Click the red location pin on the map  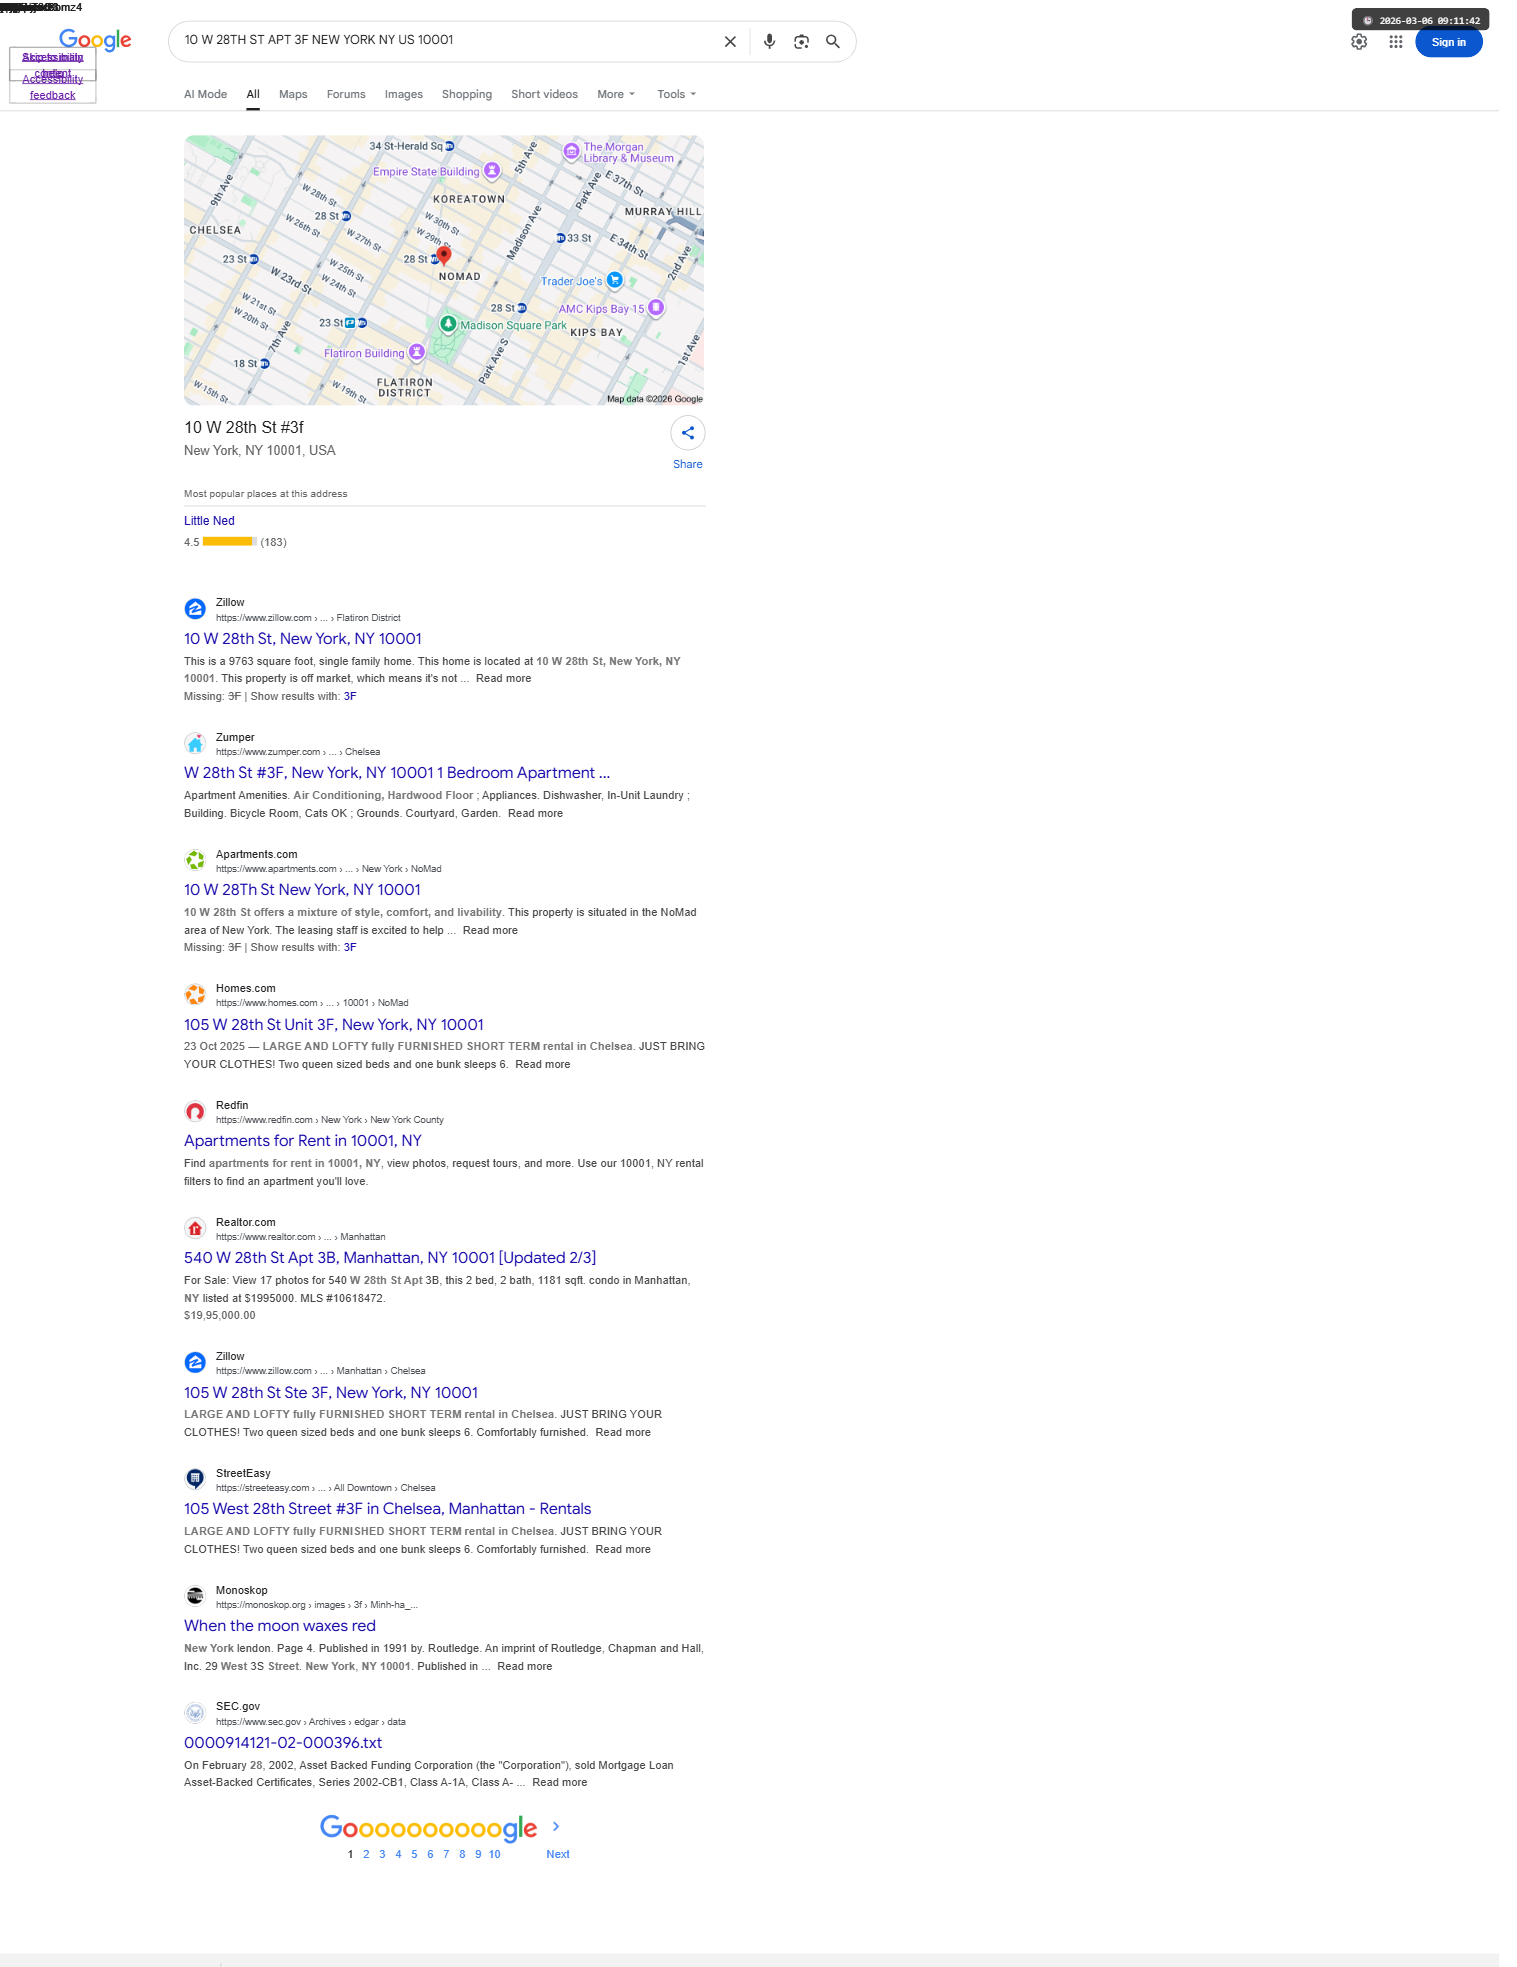point(444,256)
